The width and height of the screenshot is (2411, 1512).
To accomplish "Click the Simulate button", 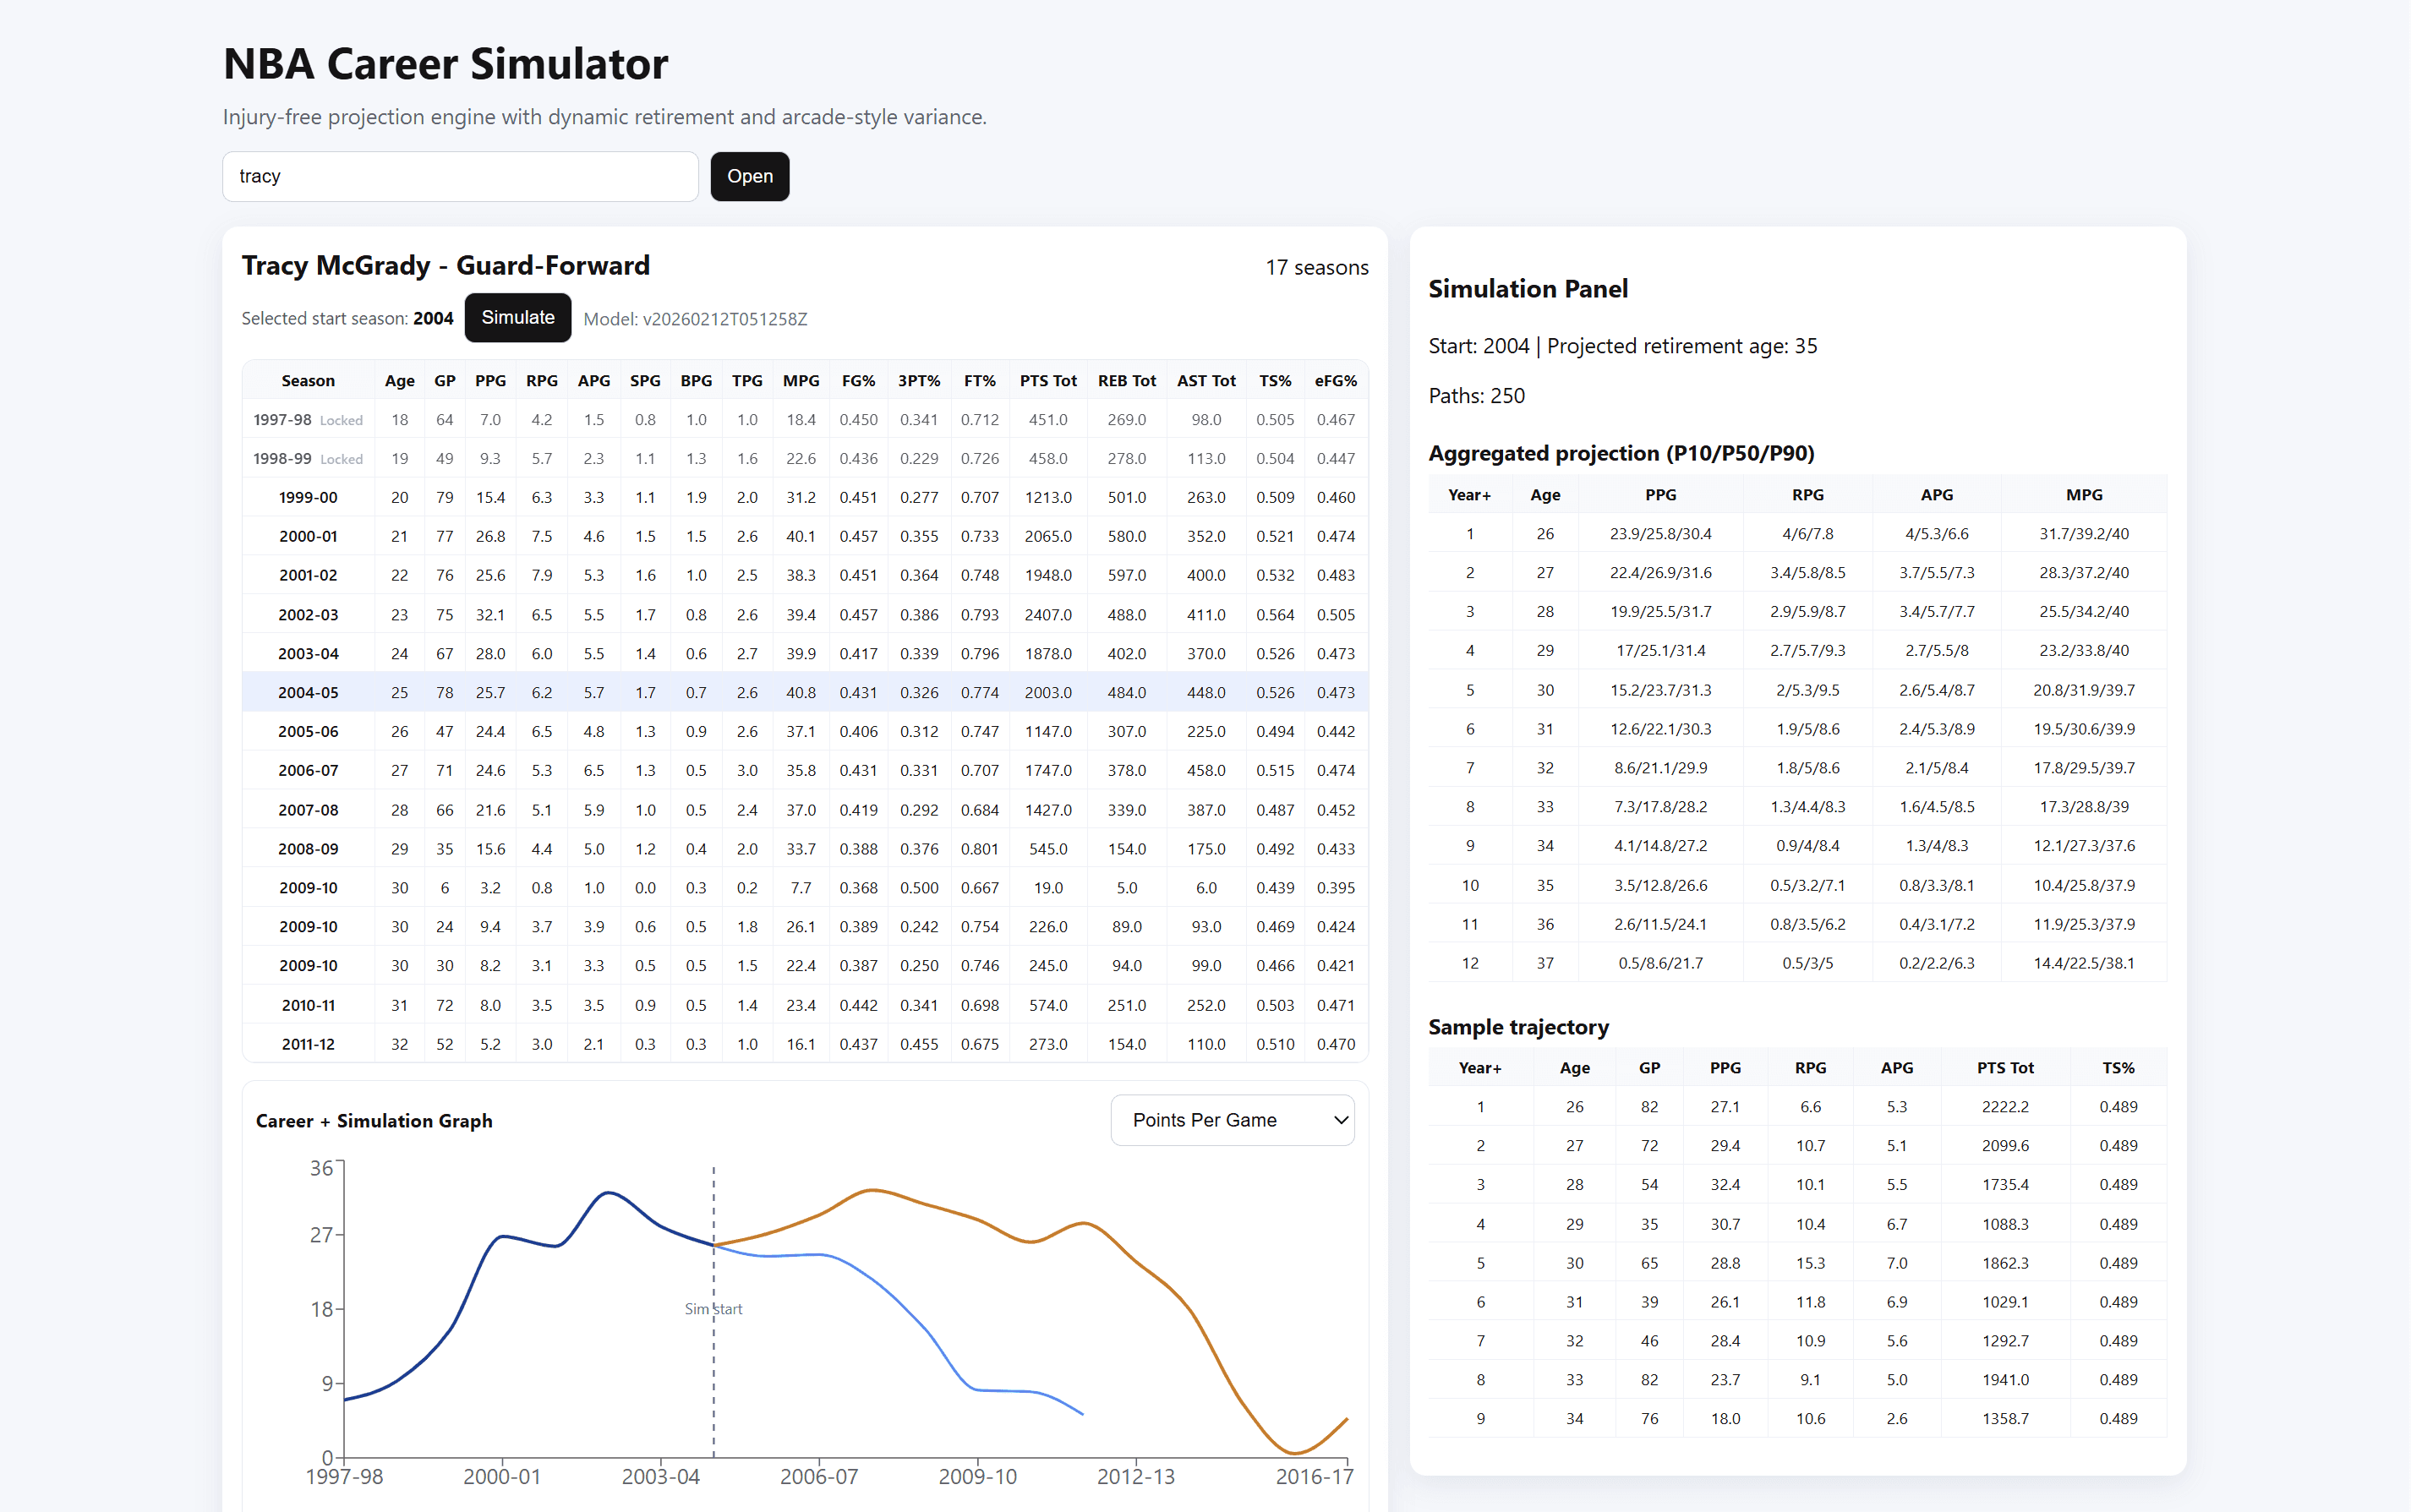I will coord(517,317).
